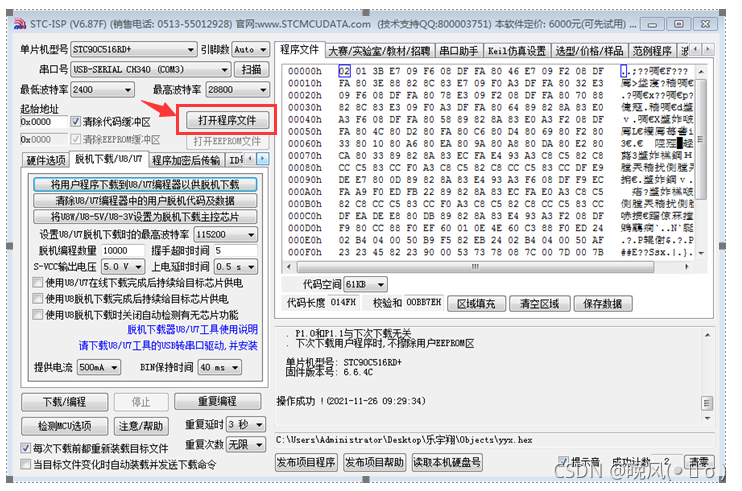Switch to 大赛/实验室/教材/招聘 tab

point(379,51)
